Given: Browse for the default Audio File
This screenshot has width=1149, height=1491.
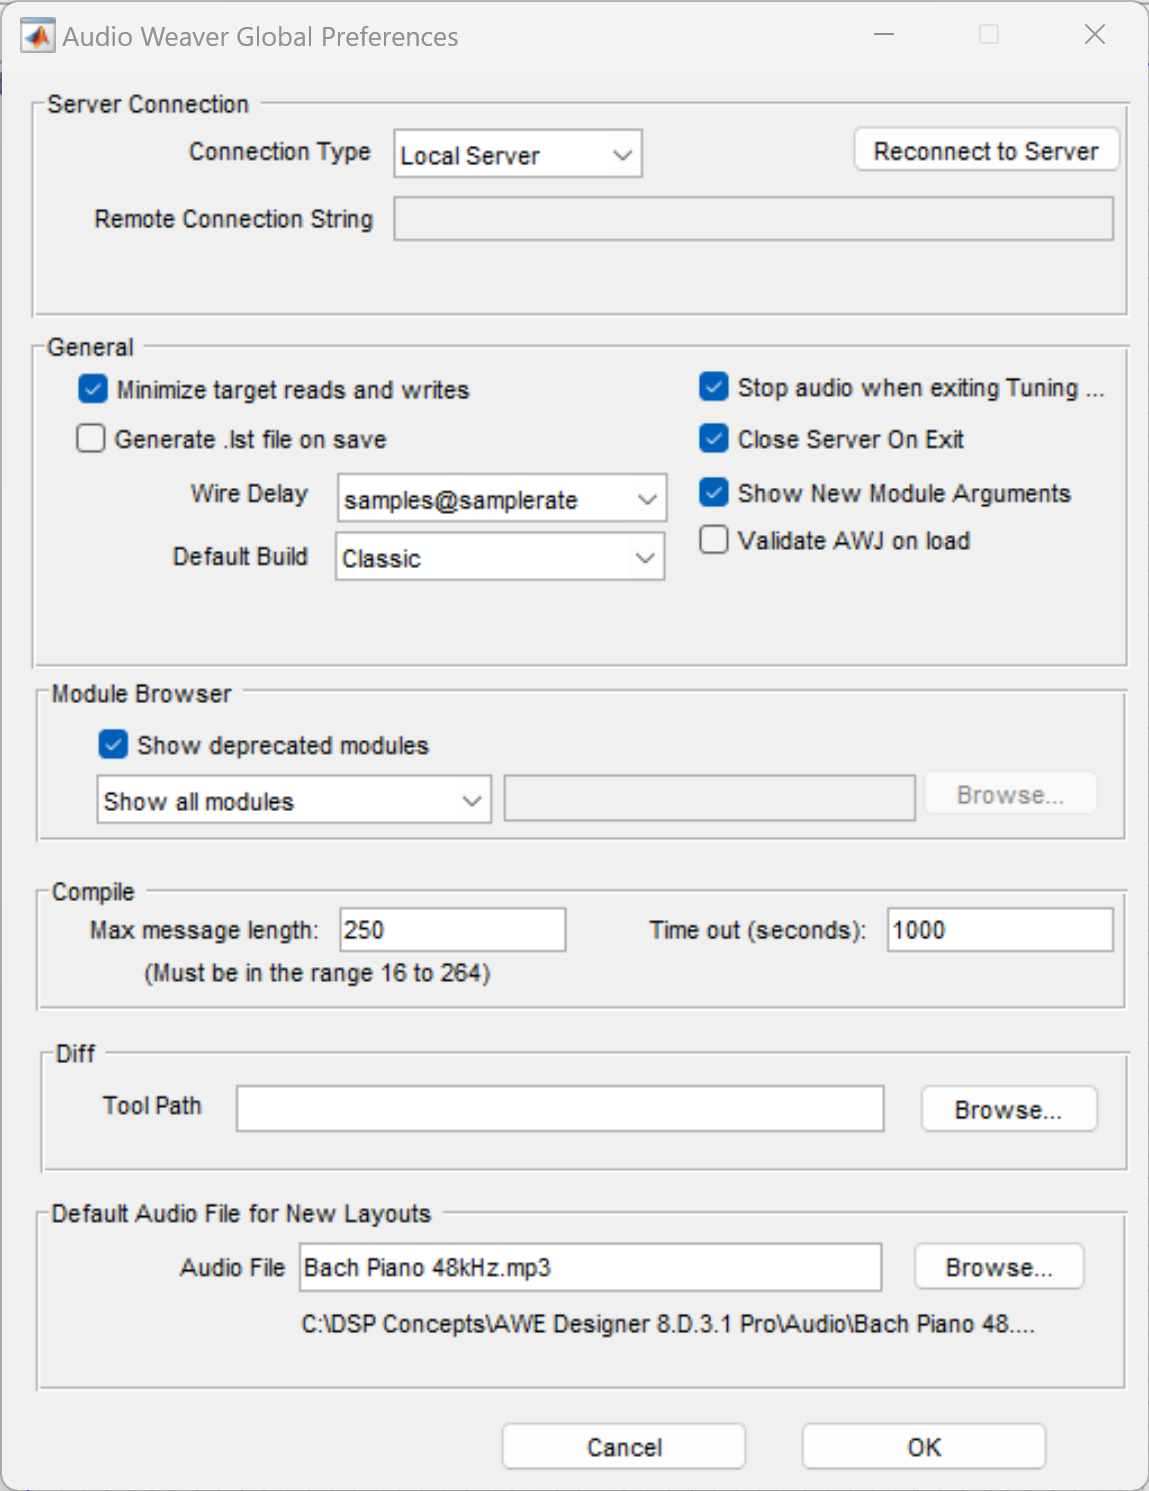Looking at the screenshot, I should [x=999, y=1267].
